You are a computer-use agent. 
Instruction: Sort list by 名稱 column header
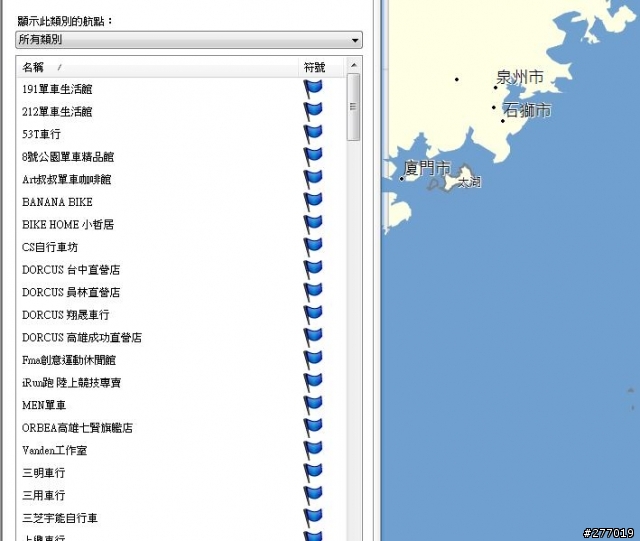tap(157, 67)
